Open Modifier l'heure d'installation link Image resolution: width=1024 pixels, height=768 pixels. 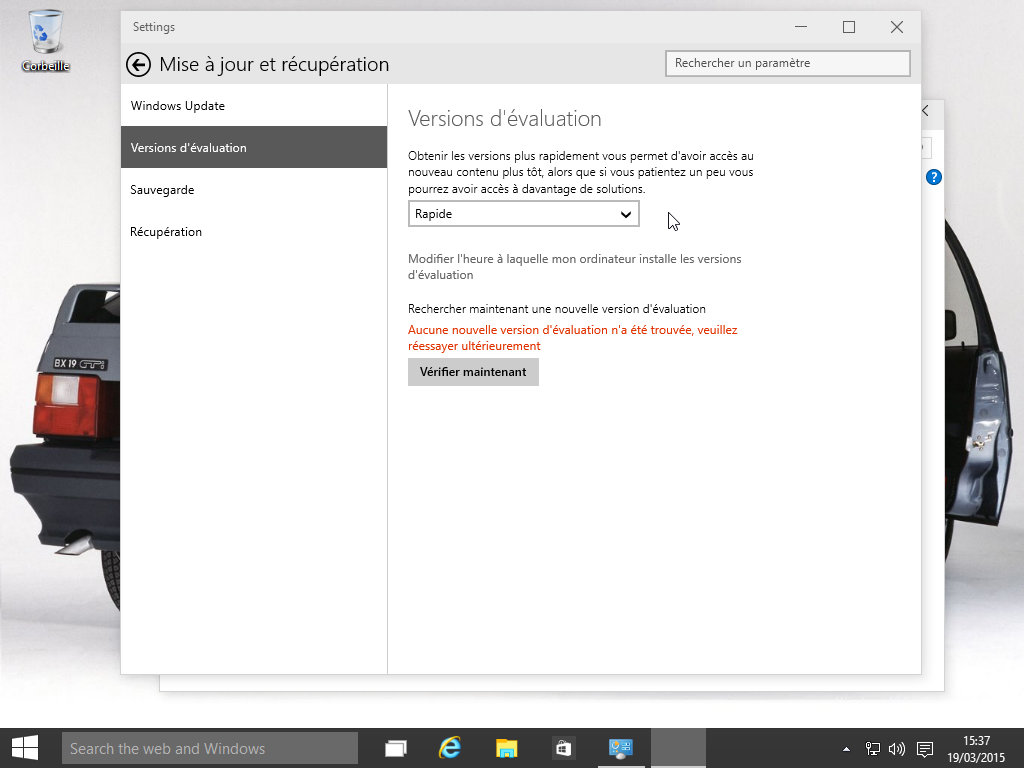tap(574, 266)
